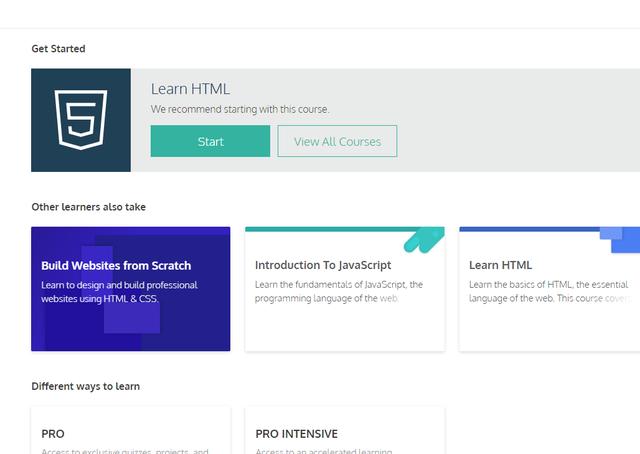Open the Build Websites from Scratch card
Image resolution: width=640 pixels, height=454 pixels.
click(x=131, y=289)
